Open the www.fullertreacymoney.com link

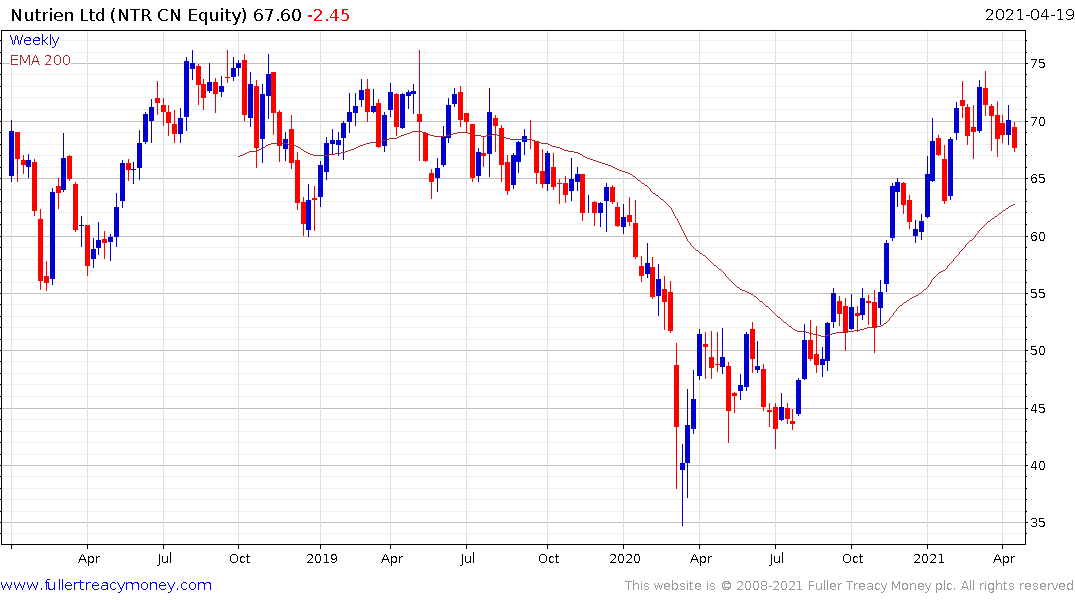point(106,585)
